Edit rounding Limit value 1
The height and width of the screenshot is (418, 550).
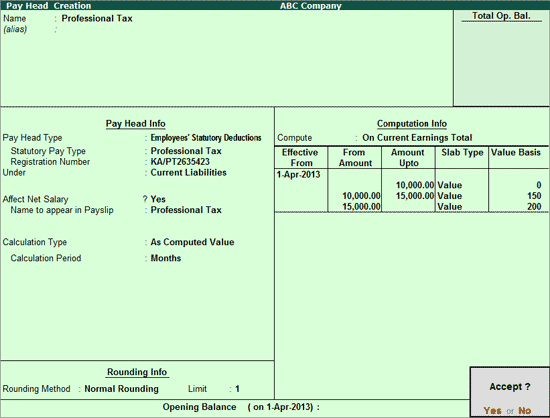click(x=237, y=389)
